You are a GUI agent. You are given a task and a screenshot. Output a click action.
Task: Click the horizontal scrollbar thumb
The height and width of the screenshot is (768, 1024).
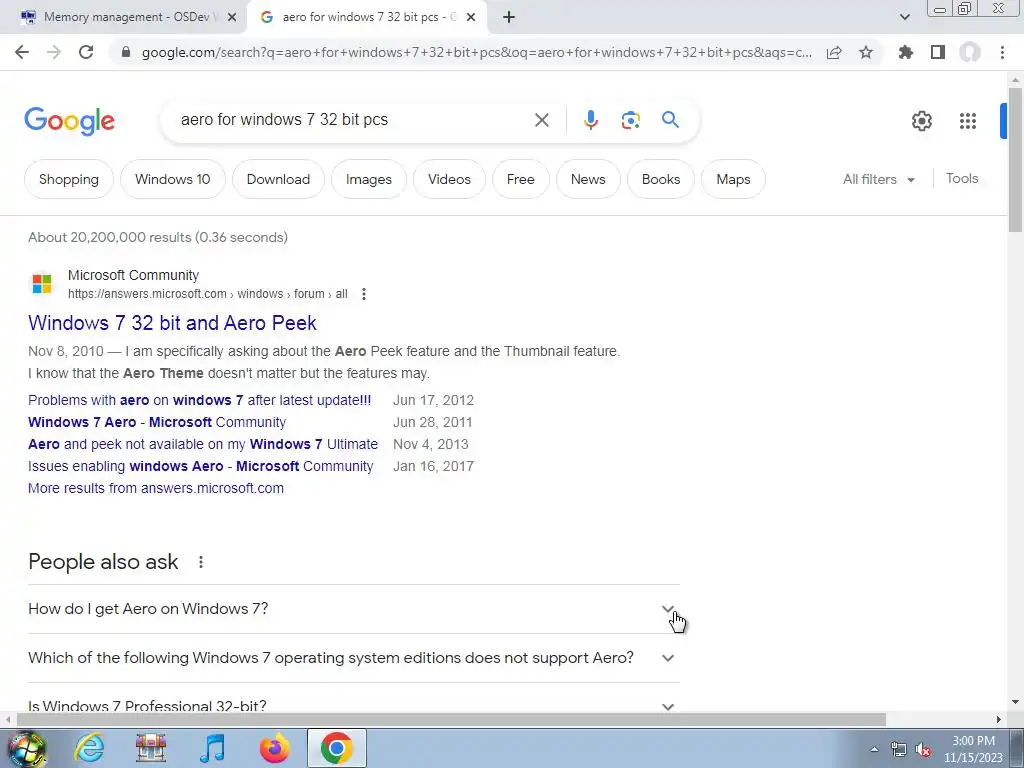(451, 720)
